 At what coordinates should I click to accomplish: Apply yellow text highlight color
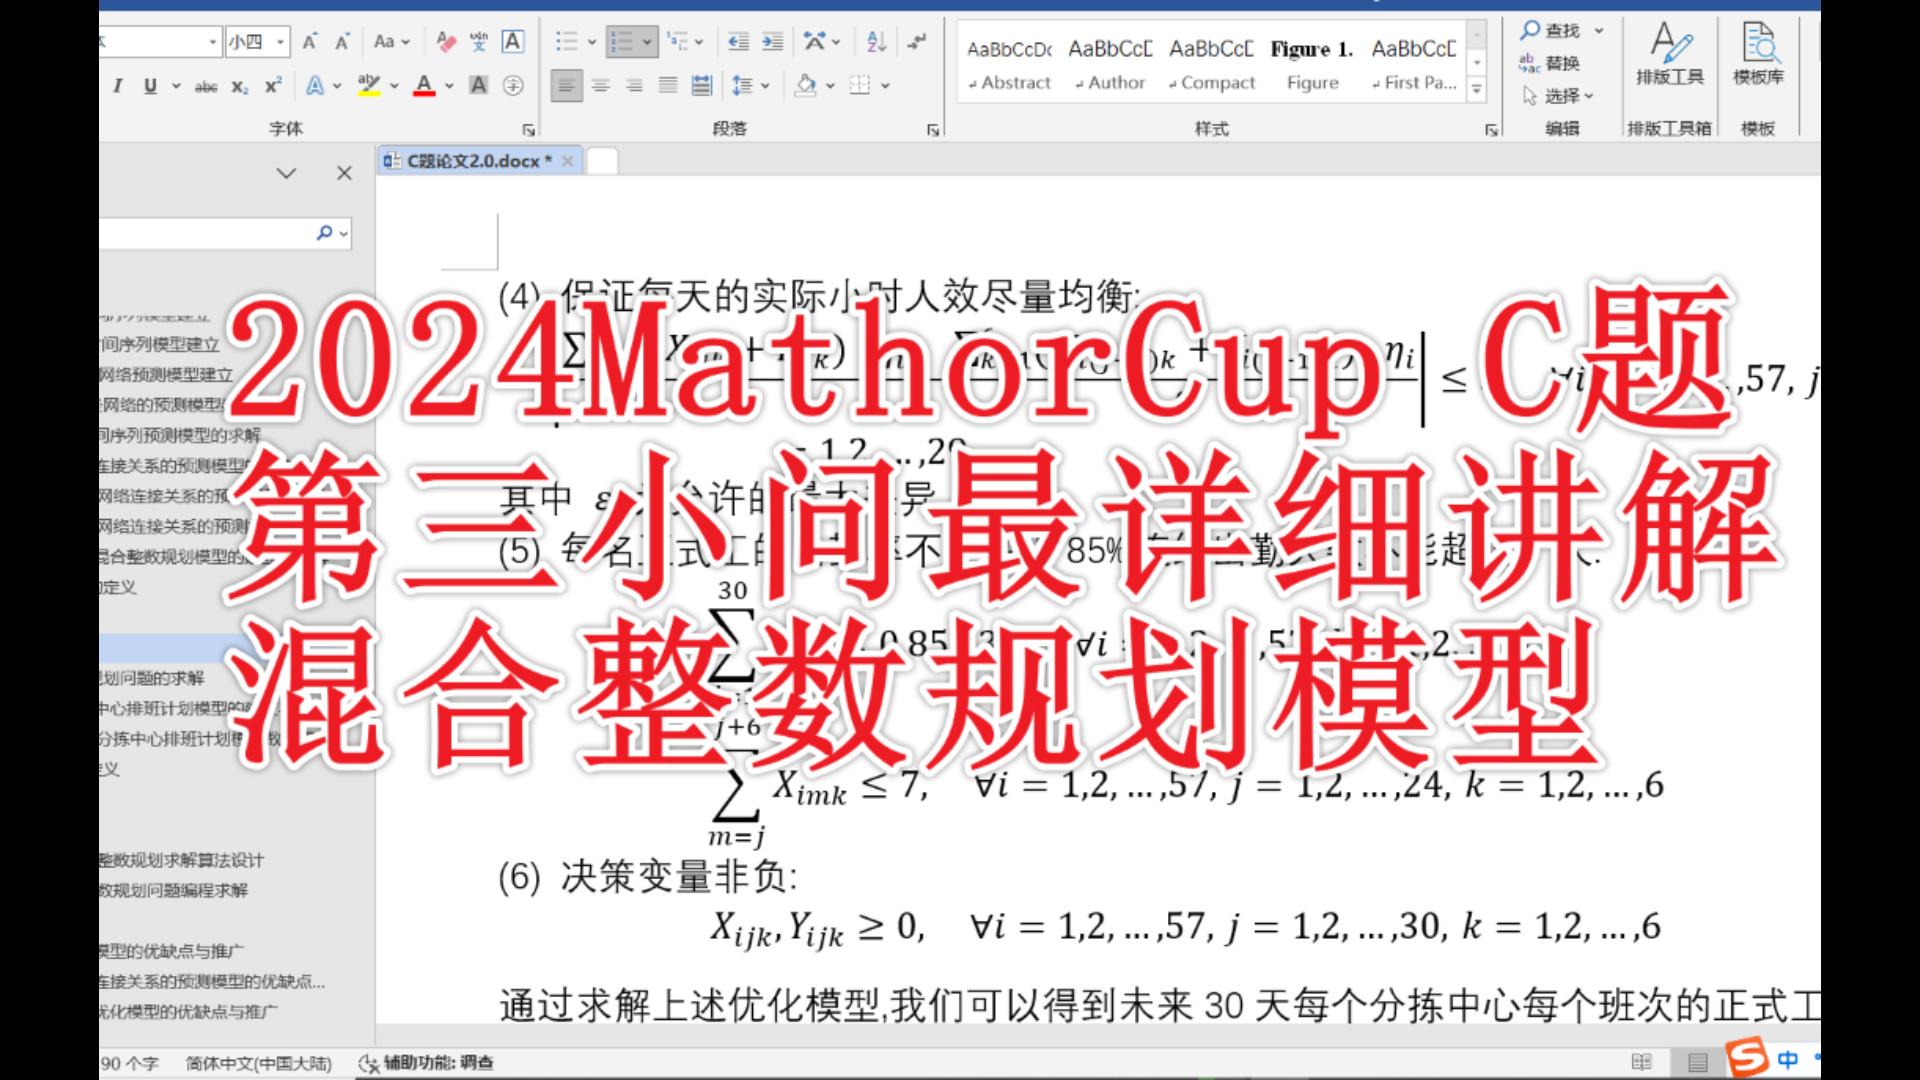[x=369, y=86]
